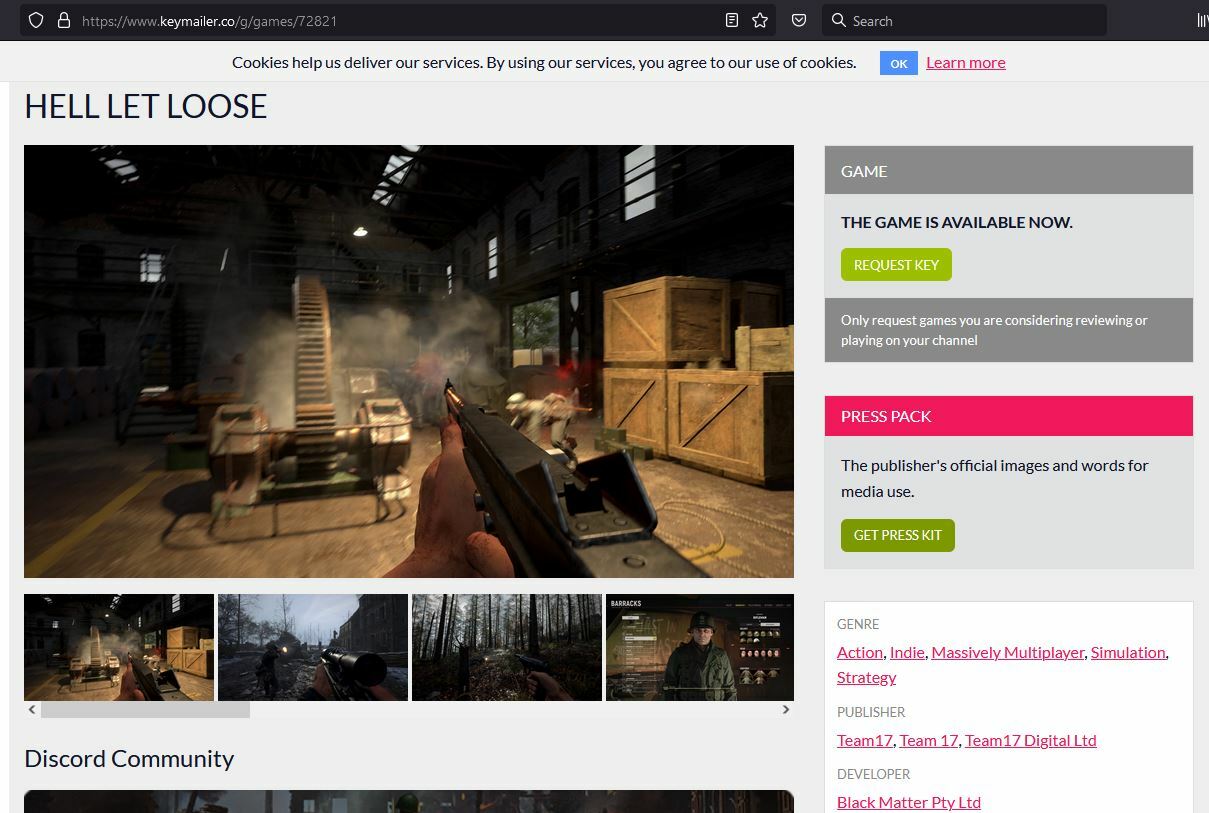Open the Massively Multiplayer genre link
Screen dimensions: 1209x813
pos(1008,652)
